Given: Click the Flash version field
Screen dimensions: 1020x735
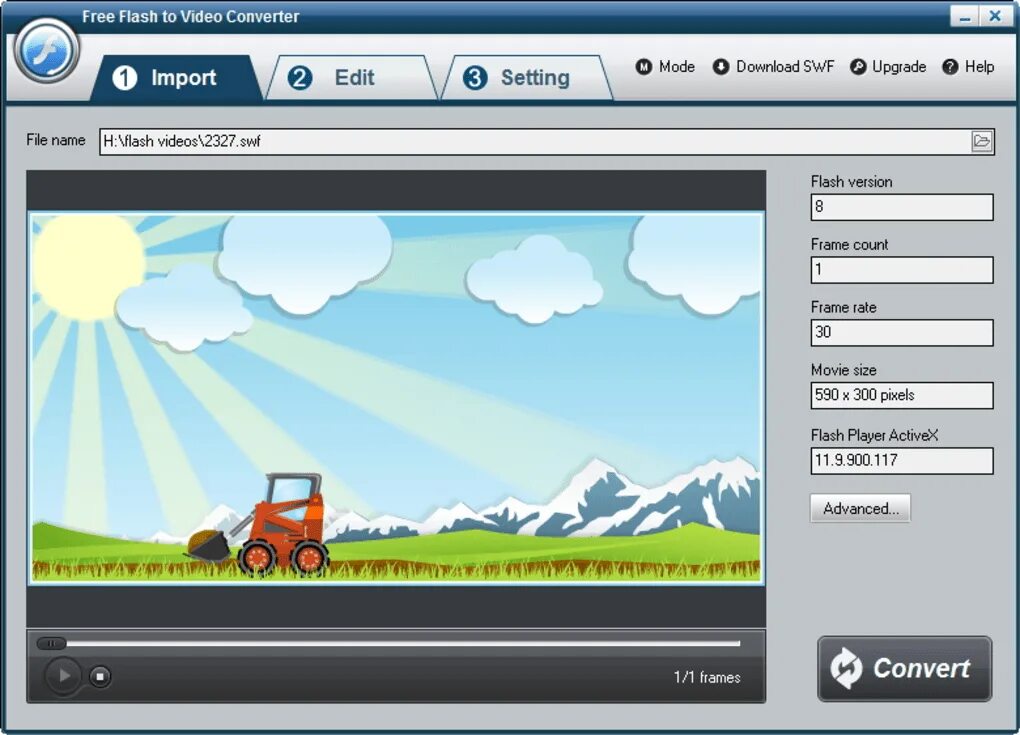Looking at the screenshot, I should pos(902,207).
